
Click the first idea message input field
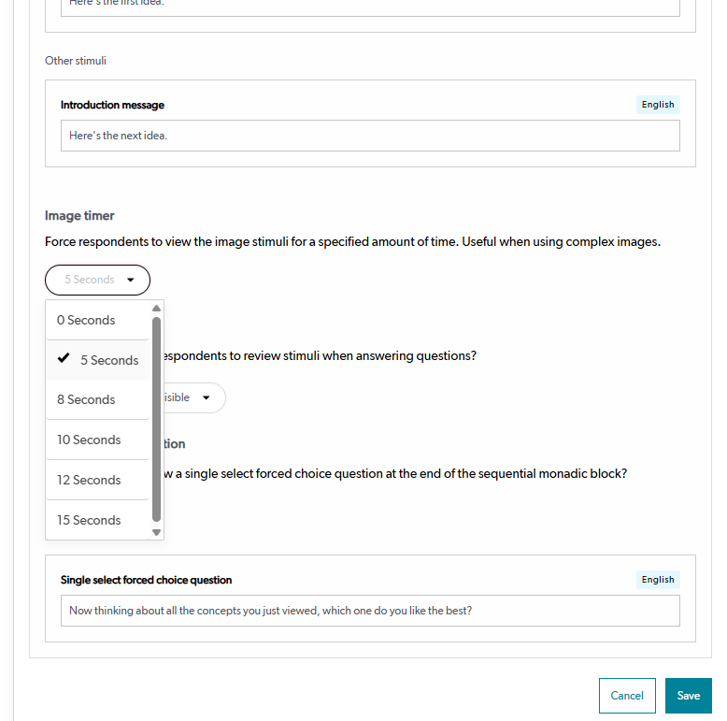point(370,6)
